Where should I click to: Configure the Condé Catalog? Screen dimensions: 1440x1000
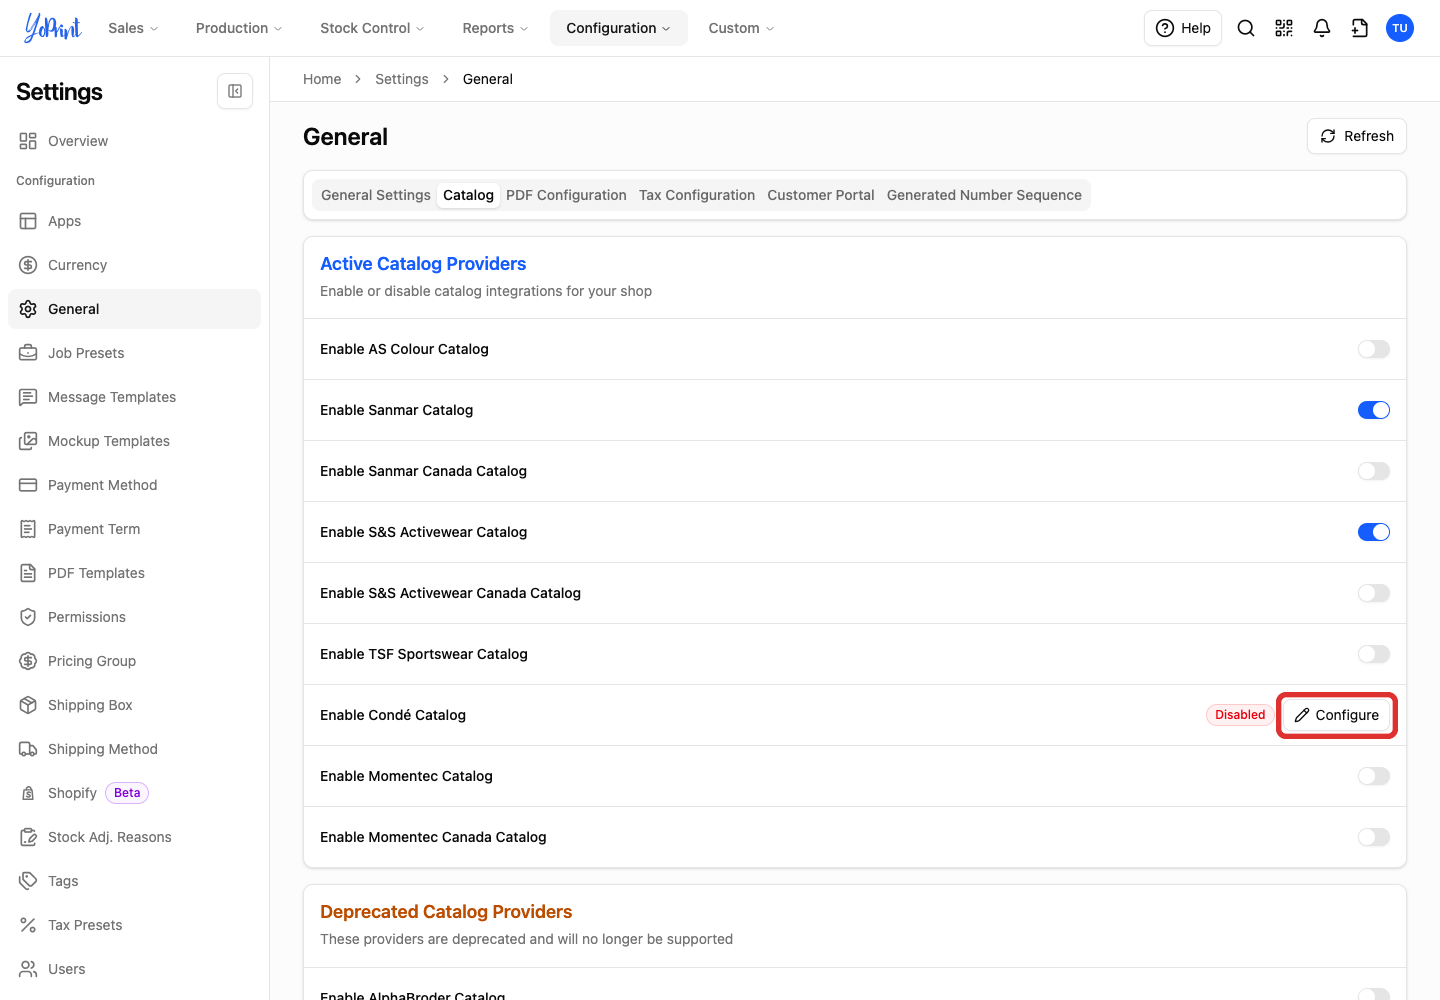pyautogui.click(x=1337, y=715)
